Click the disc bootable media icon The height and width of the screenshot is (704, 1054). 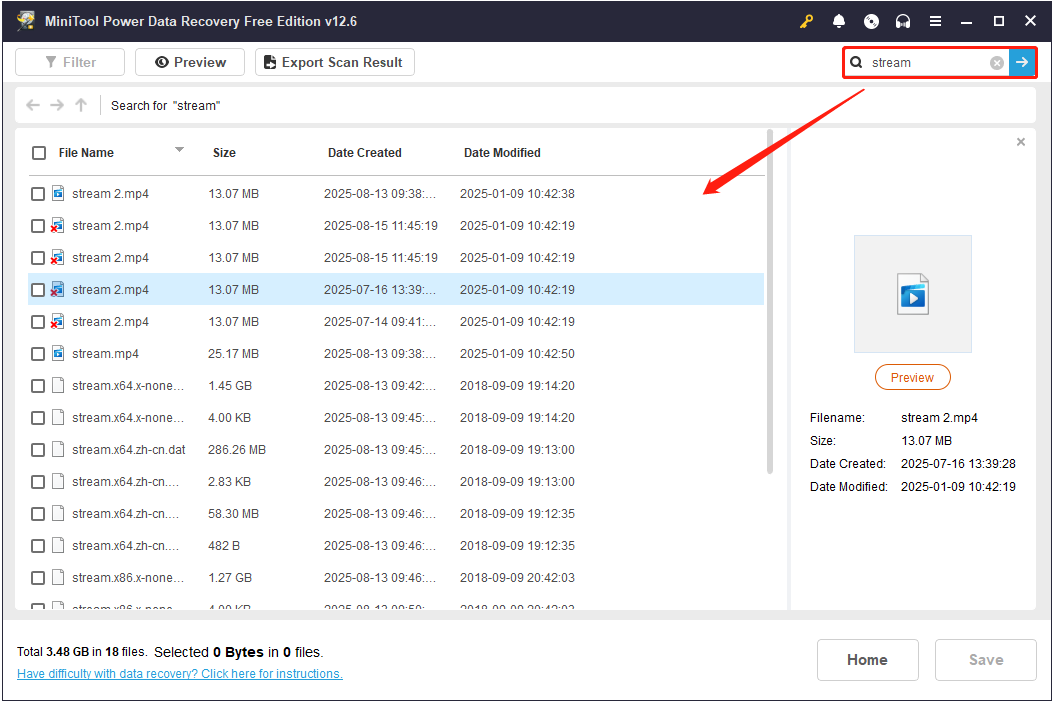pyautogui.click(x=871, y=21)
